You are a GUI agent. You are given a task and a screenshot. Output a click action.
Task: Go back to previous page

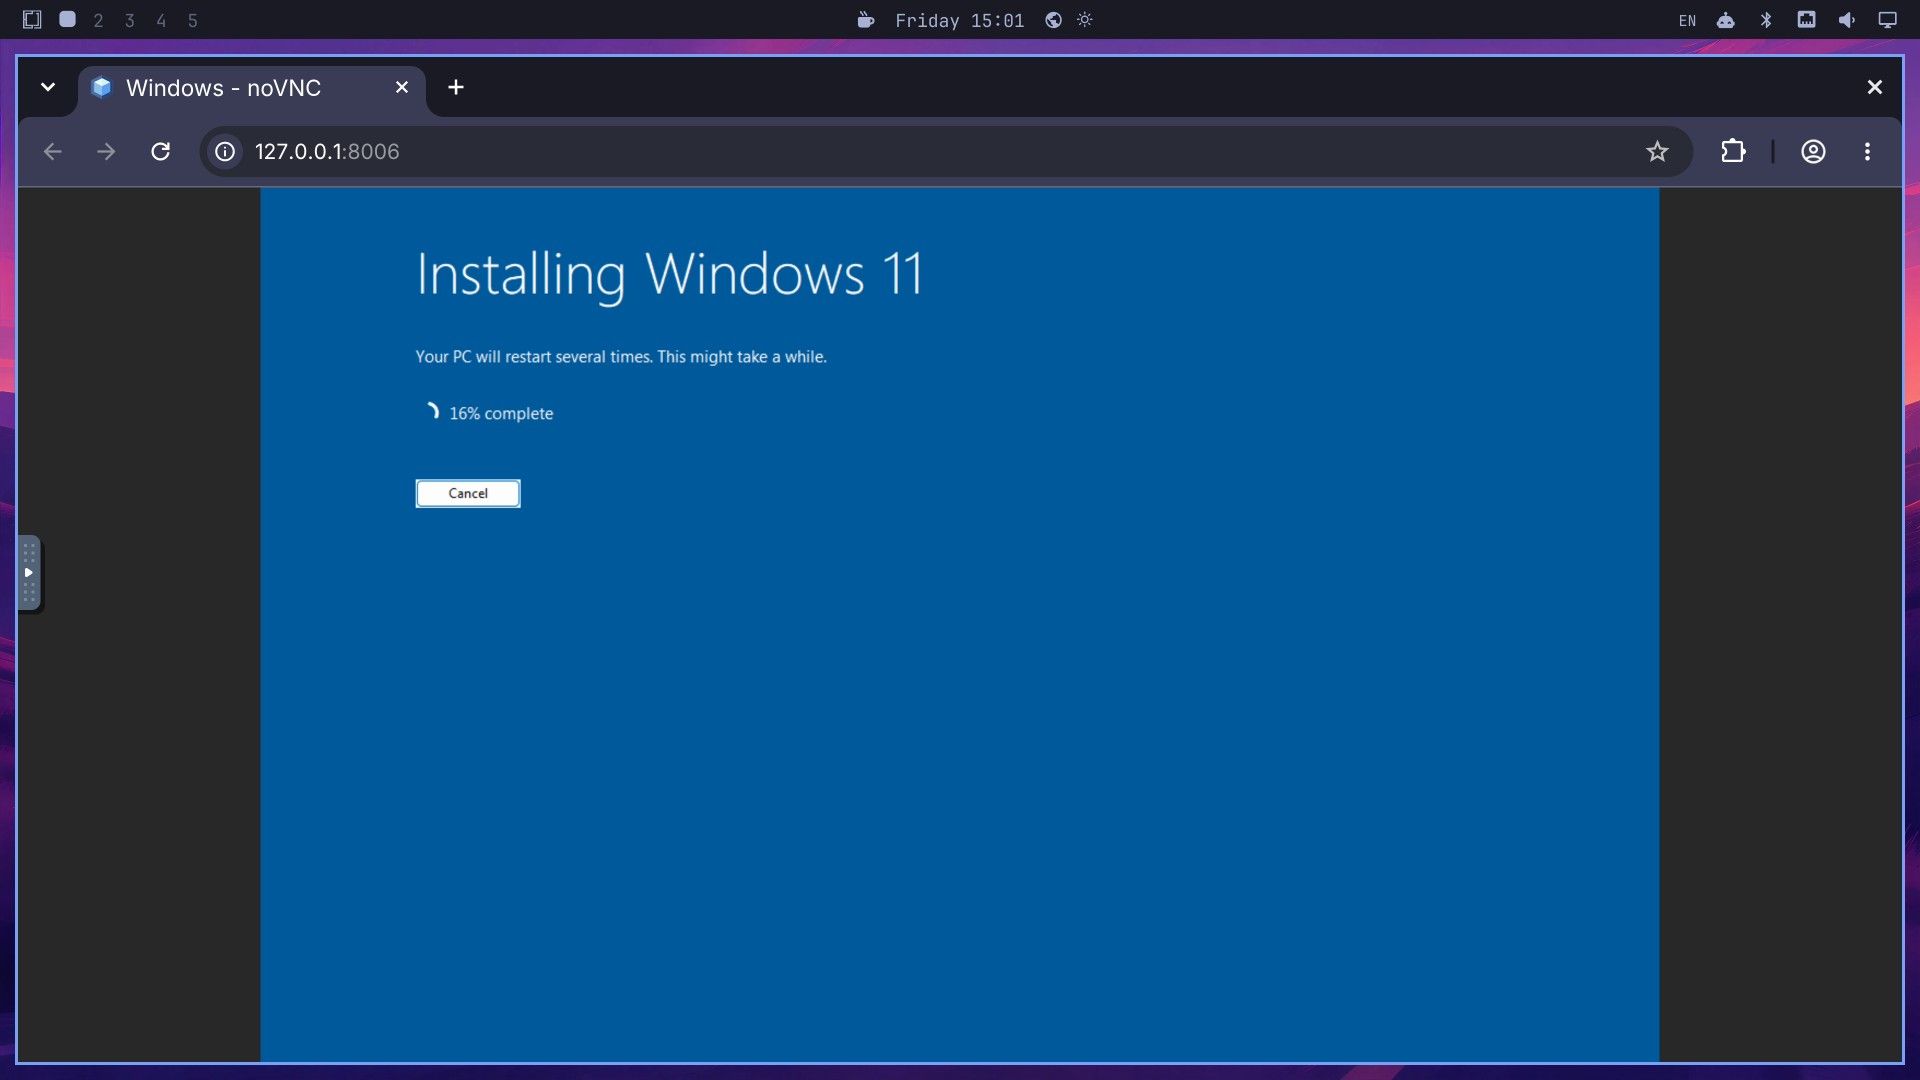click(53, 151)
